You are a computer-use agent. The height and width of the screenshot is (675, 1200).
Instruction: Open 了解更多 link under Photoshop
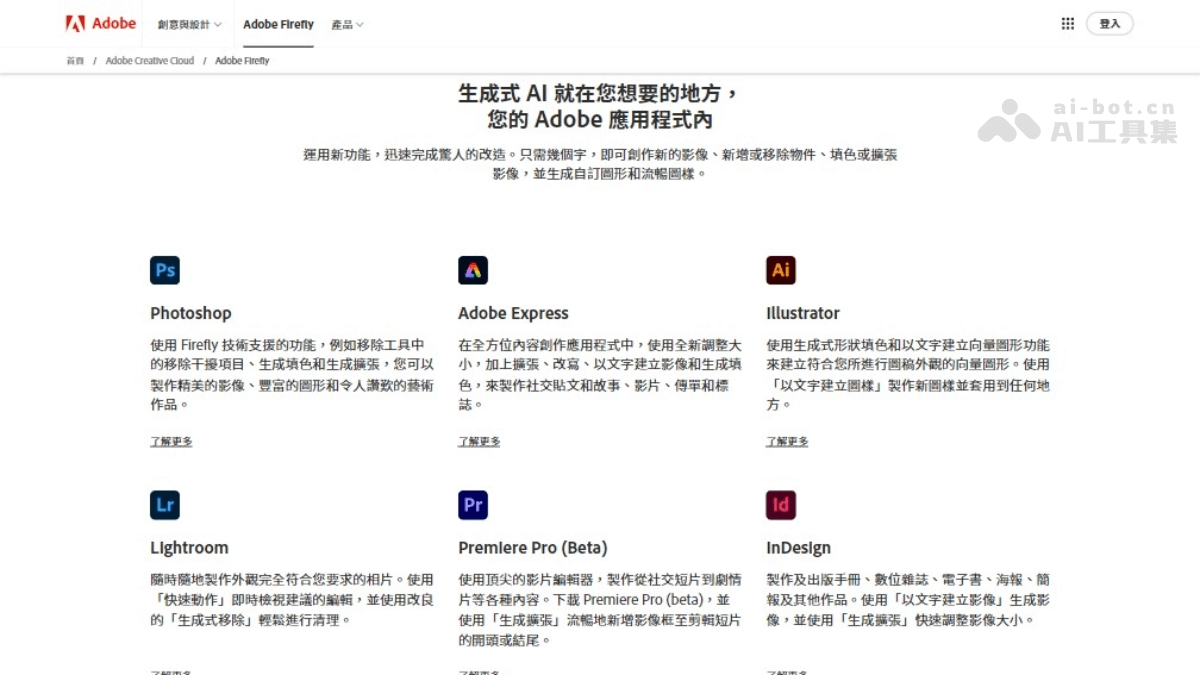(171, 440)
